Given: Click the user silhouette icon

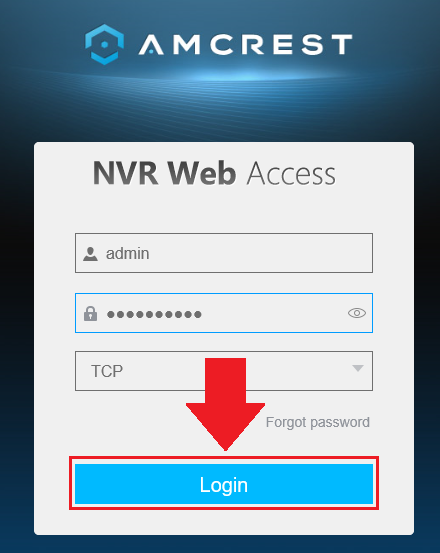Looking at the screenshot, I should point(90,254).
